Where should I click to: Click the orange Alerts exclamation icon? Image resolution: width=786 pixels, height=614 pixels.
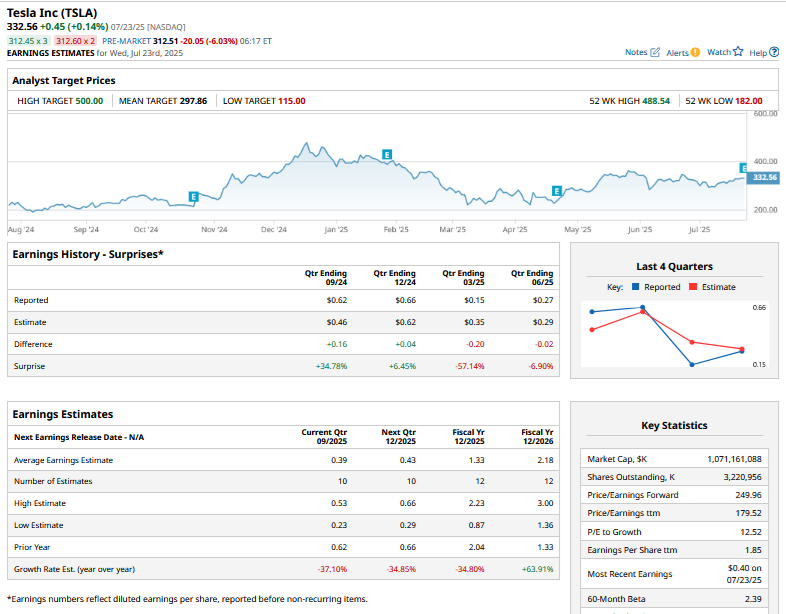[x=695, y=52]
